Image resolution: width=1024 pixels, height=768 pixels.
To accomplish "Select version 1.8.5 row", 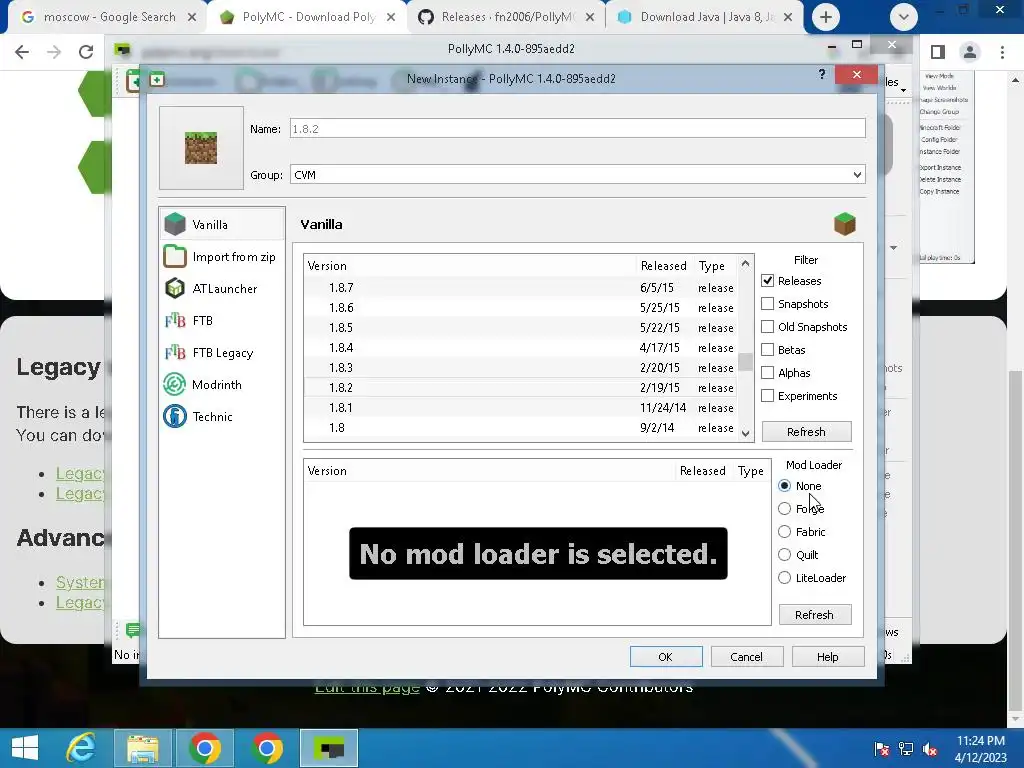I will [x=520, y=328].
